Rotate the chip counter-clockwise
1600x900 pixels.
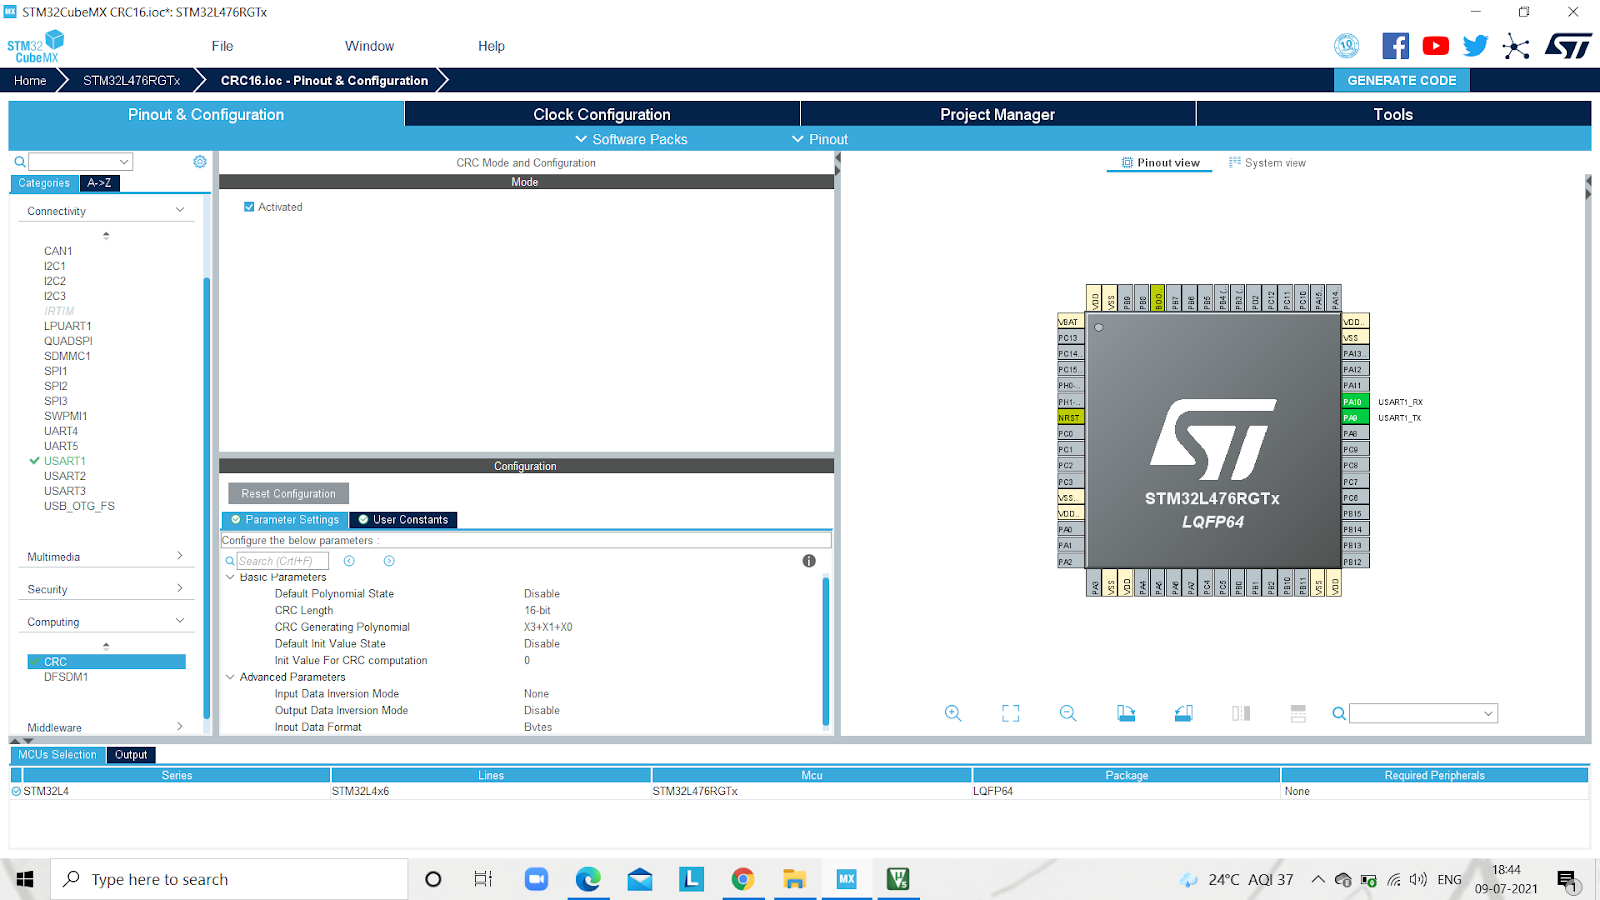tap(1183, 713)
